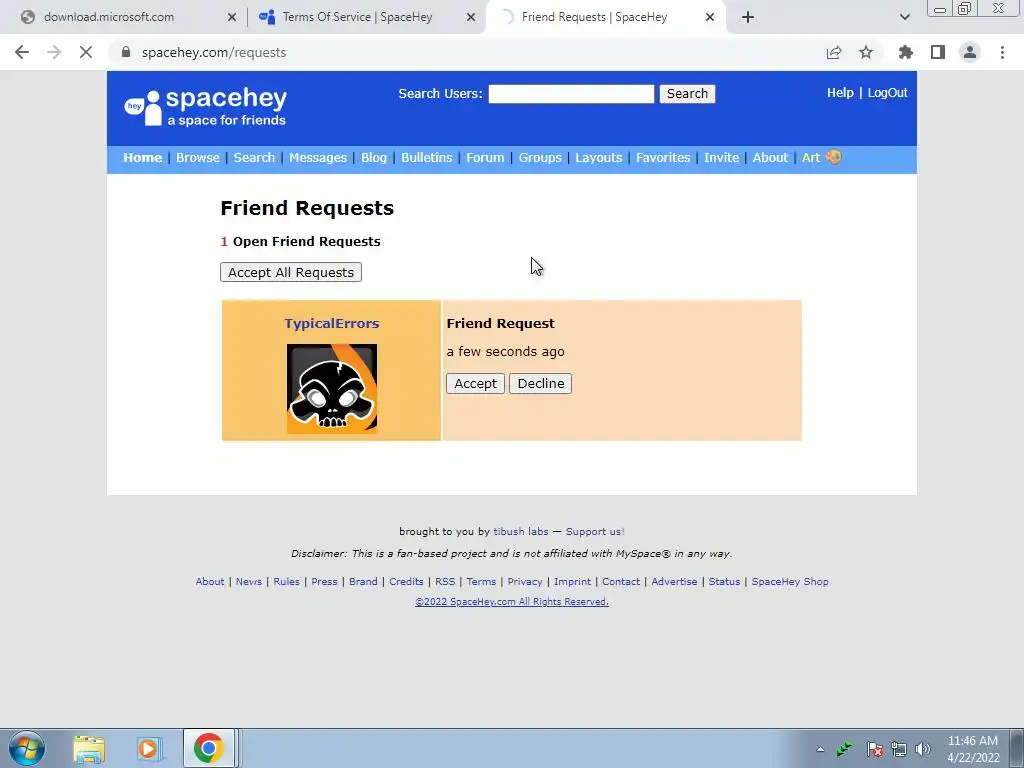Screen dimensions: 1024x768
Task: Click the browser back arrow
Action: [22, 52]
